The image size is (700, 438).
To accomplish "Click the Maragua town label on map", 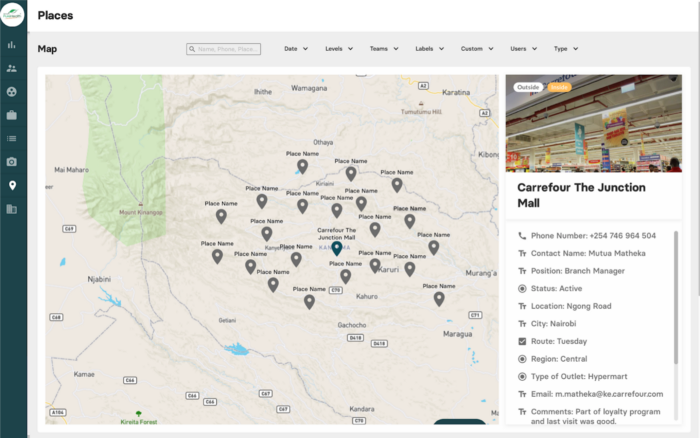I will [458, 334].
